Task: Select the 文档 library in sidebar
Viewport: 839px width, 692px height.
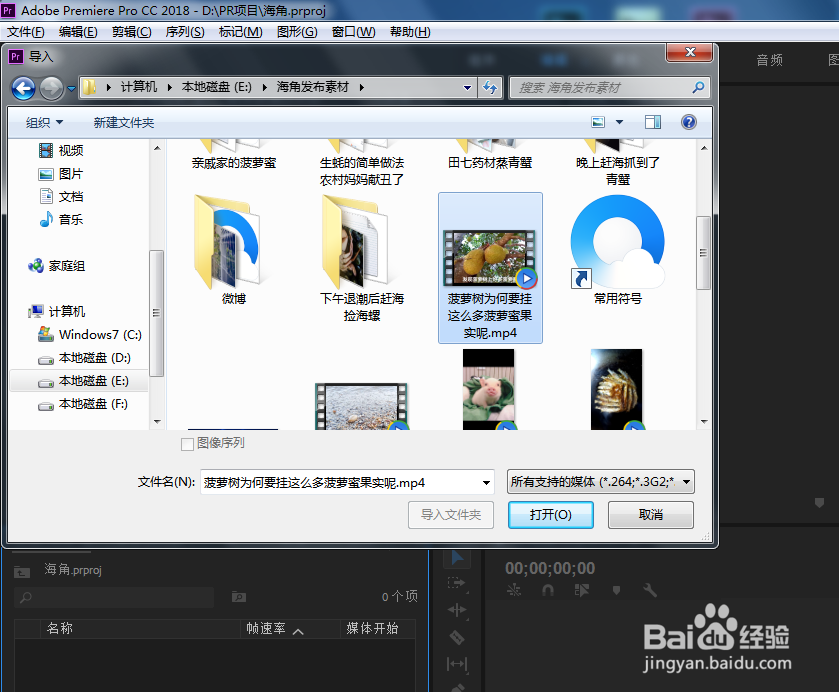Action: (61, 196)
